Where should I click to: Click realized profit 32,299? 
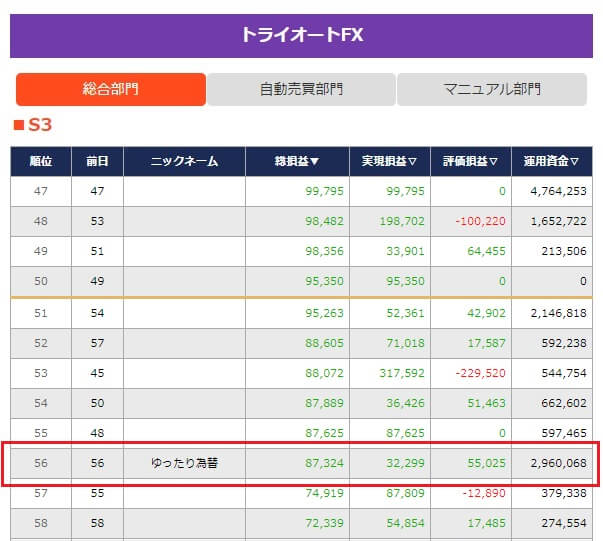pos(405,463)
